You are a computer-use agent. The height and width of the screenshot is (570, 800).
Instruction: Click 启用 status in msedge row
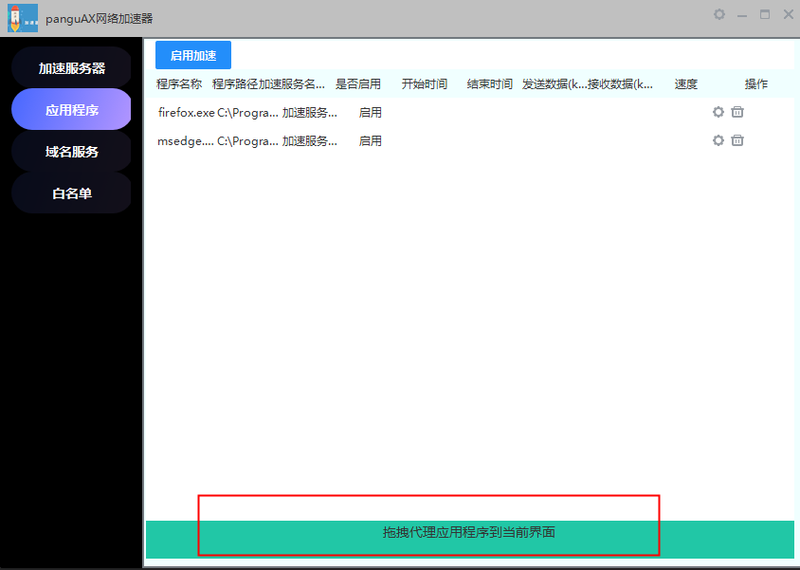click(370, 141)
